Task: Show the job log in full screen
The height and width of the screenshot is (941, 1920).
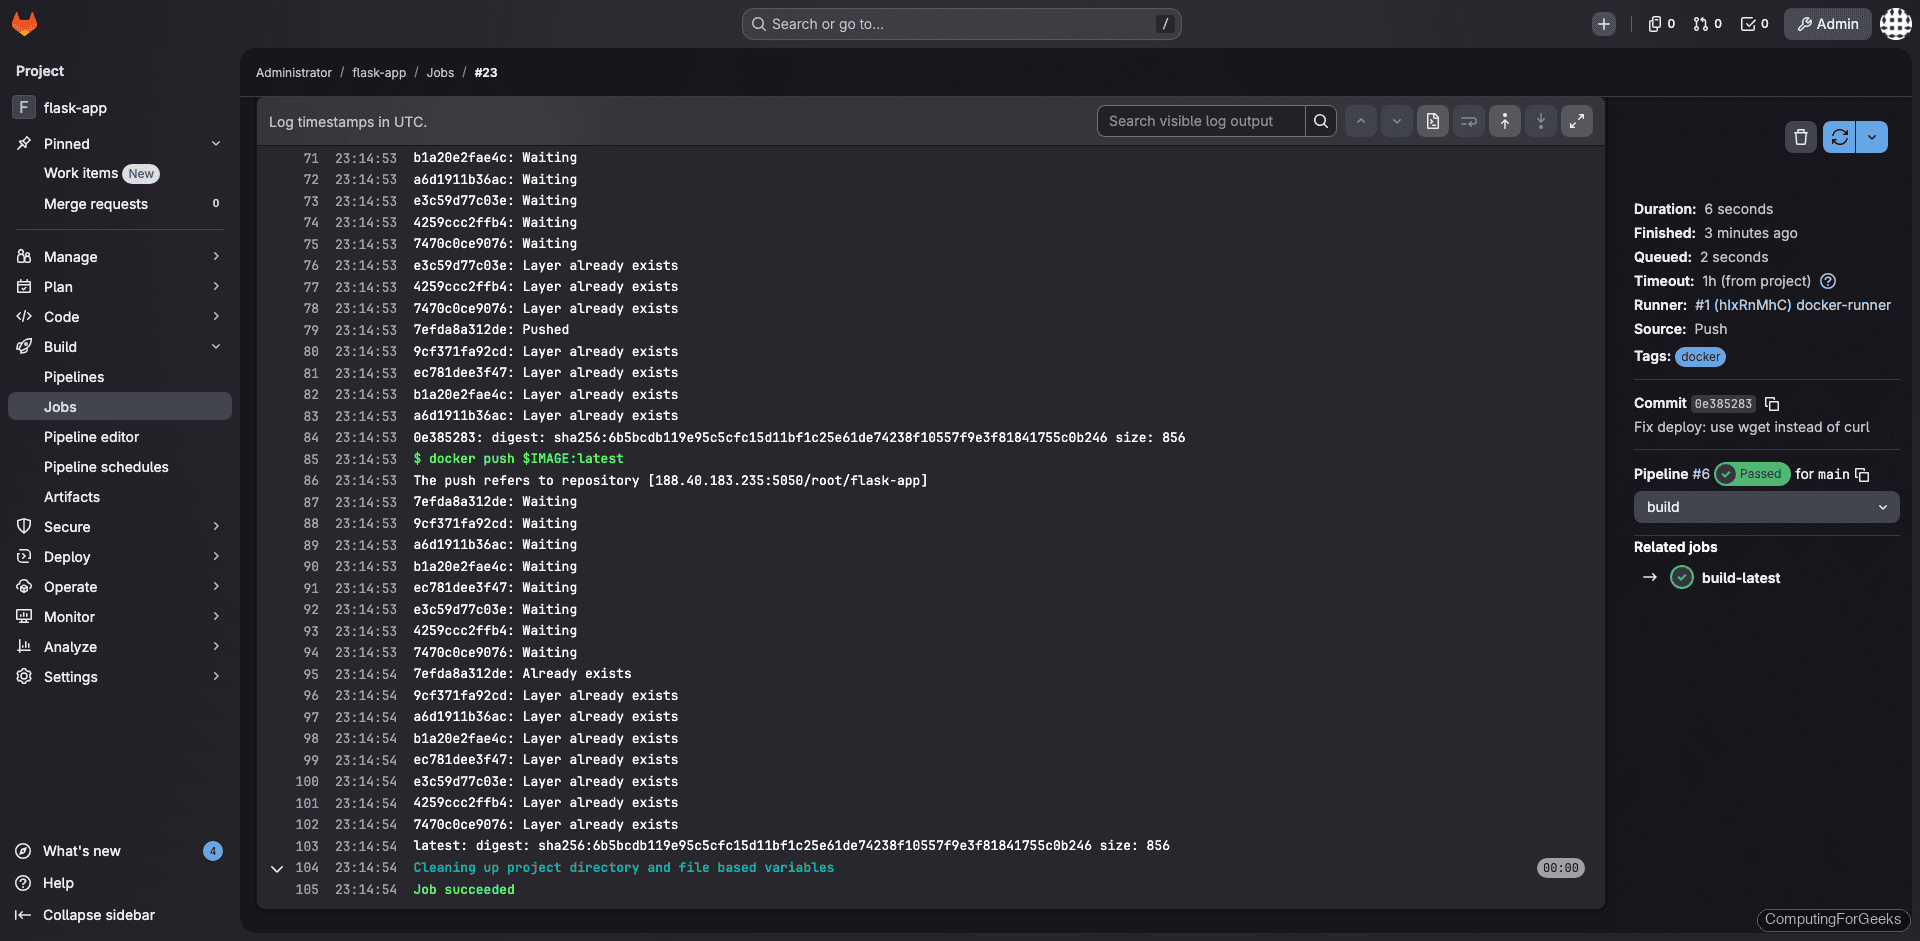Action: point(1577,121)
